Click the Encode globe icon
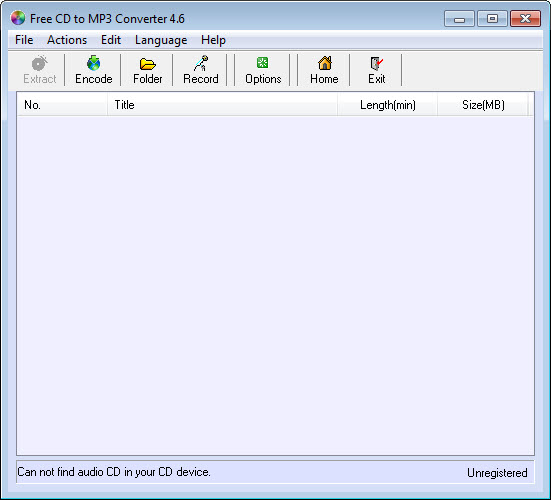This screenshot has height=500, width=551. click(93, 63)
